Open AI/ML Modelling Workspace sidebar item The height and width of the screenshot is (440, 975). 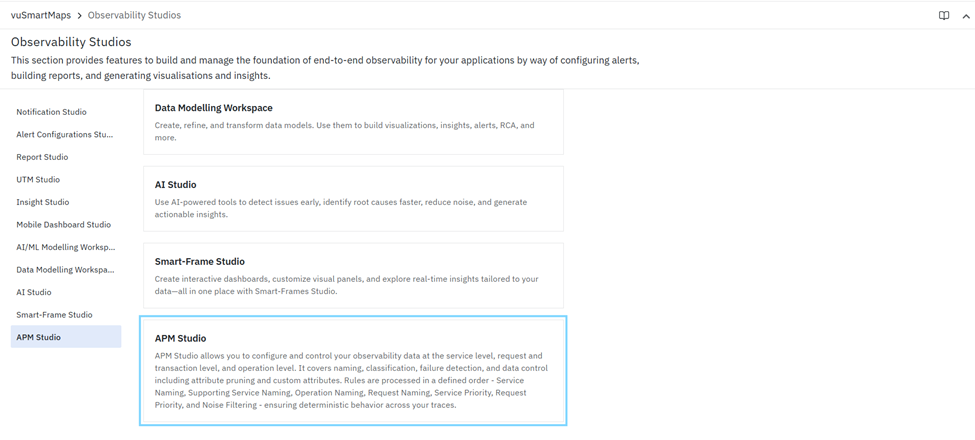(66, 247)
